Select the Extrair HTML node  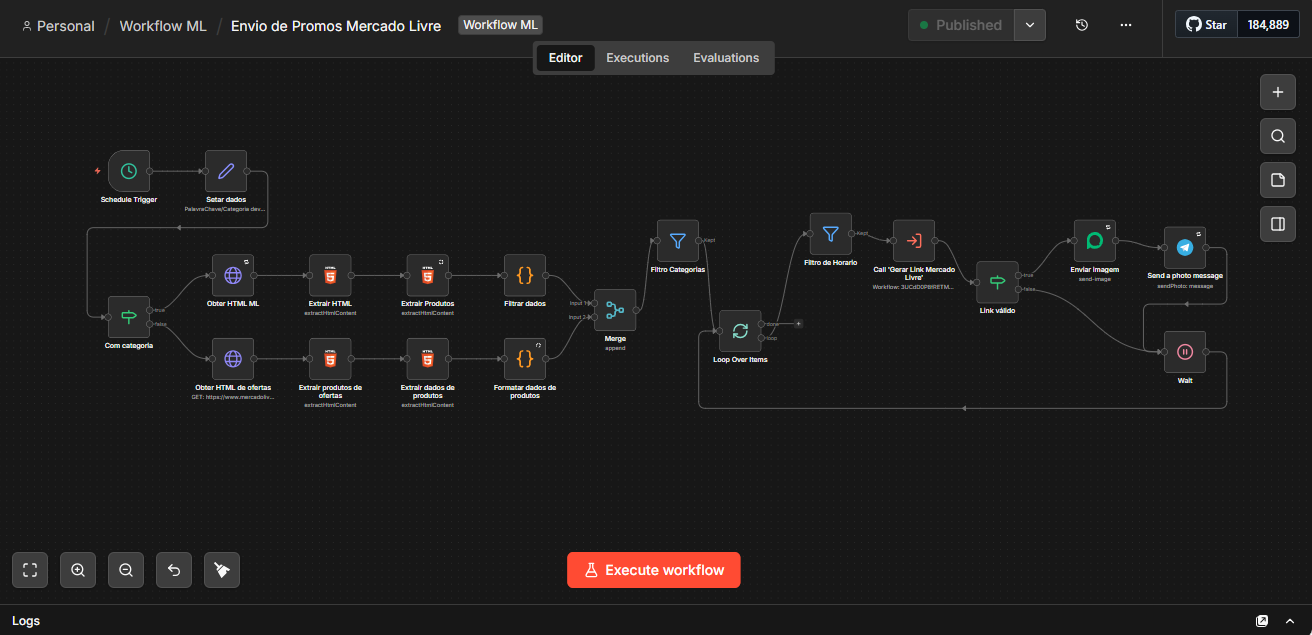pyautogui.click(x=330, y=275)
